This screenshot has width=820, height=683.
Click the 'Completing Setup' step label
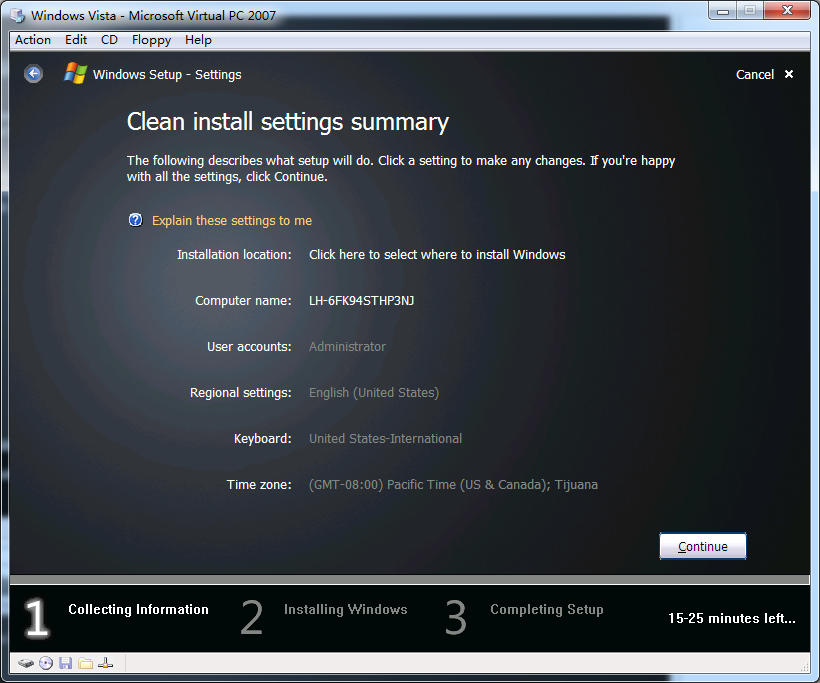pyautogui.click(x=547, y=609)
